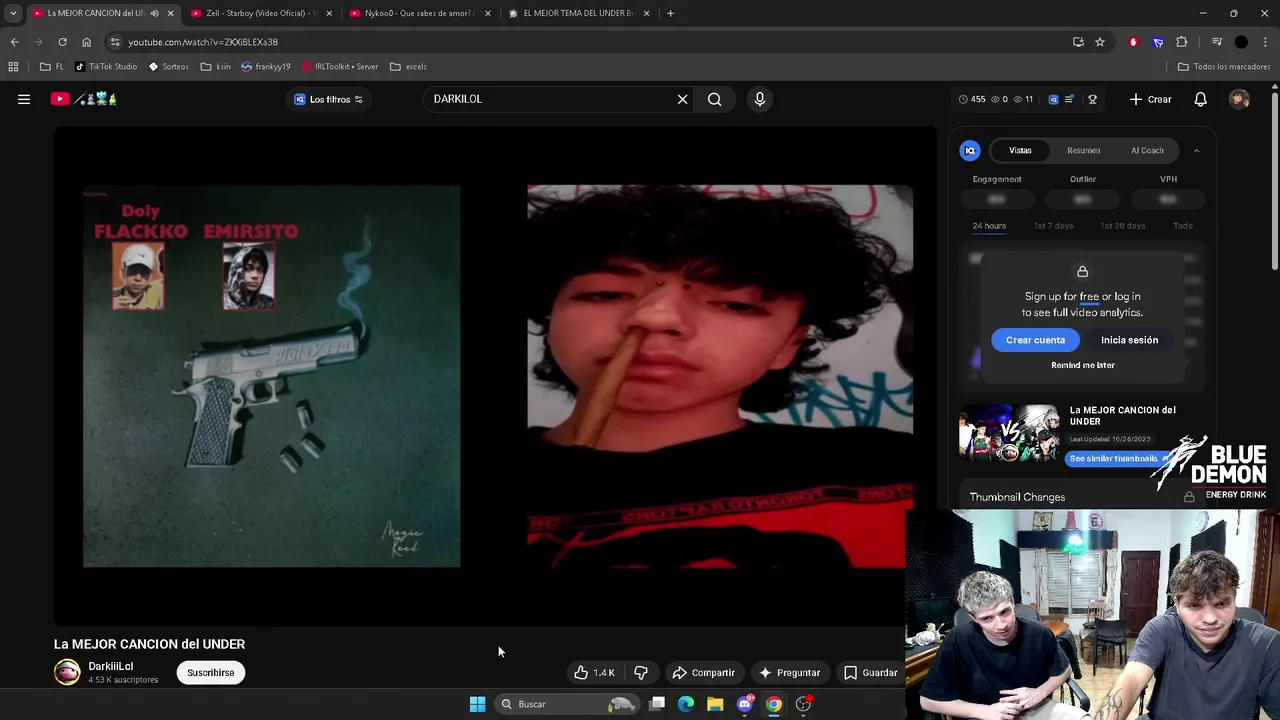Image resolution: width=1280 pixels, height=720 pixels.
Task: Open DarkiiiLol channel name link
Action: click(110, 666)
